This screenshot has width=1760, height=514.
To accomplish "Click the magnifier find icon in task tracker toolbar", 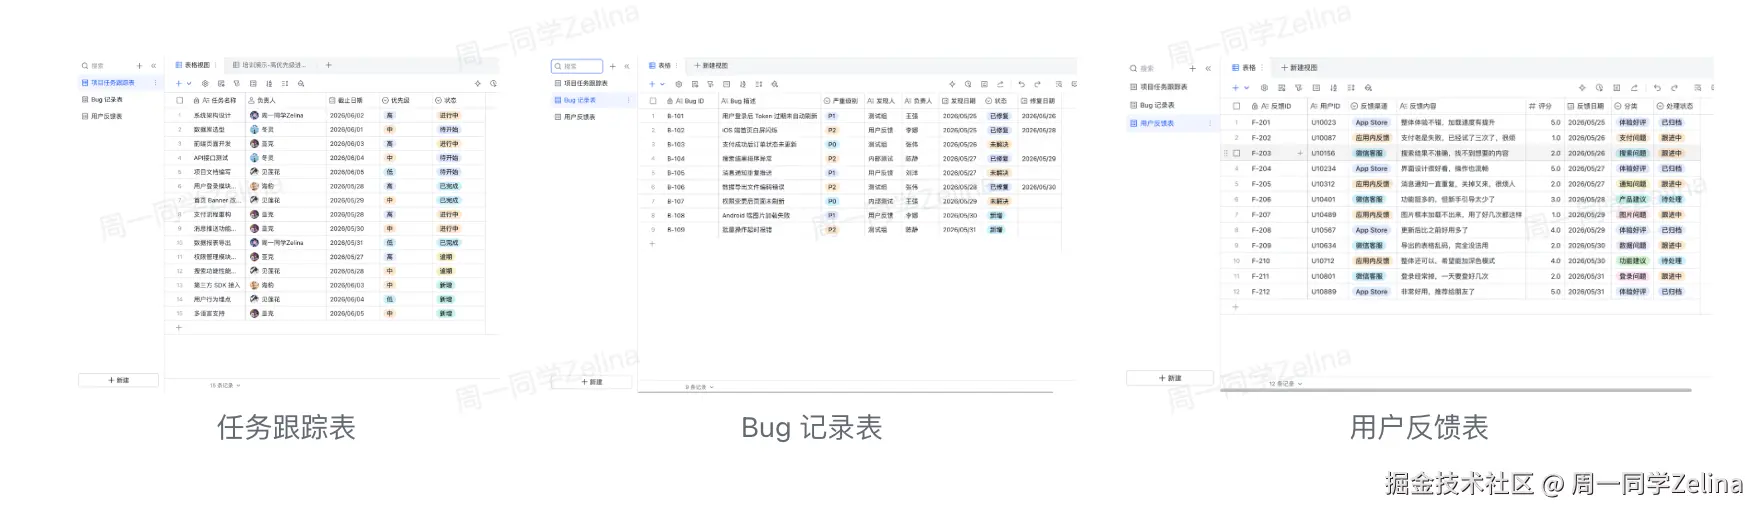I will 301,84.
